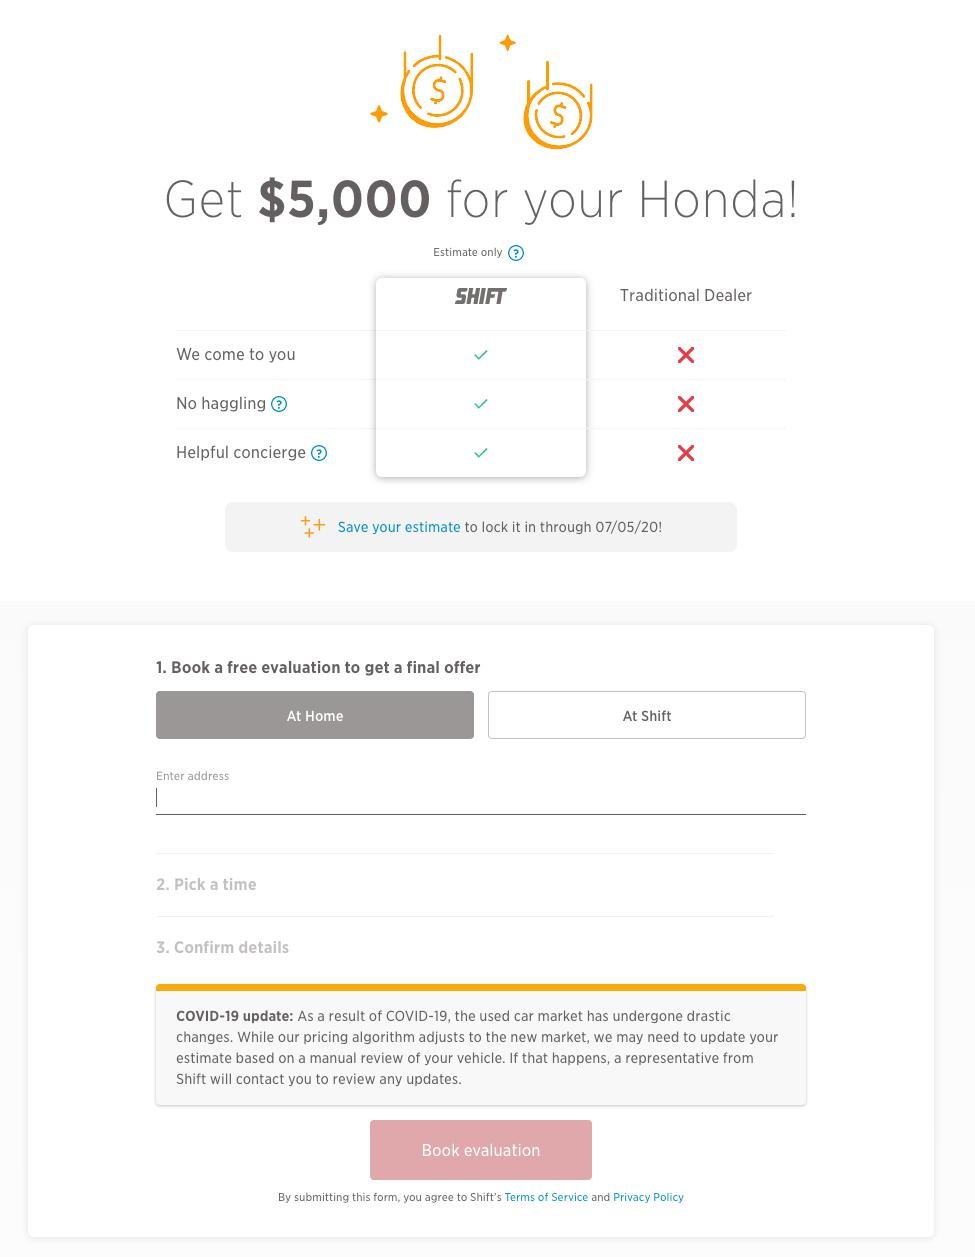
Task: Click the Traditional Dealer column header
Action: click(686, 296)
